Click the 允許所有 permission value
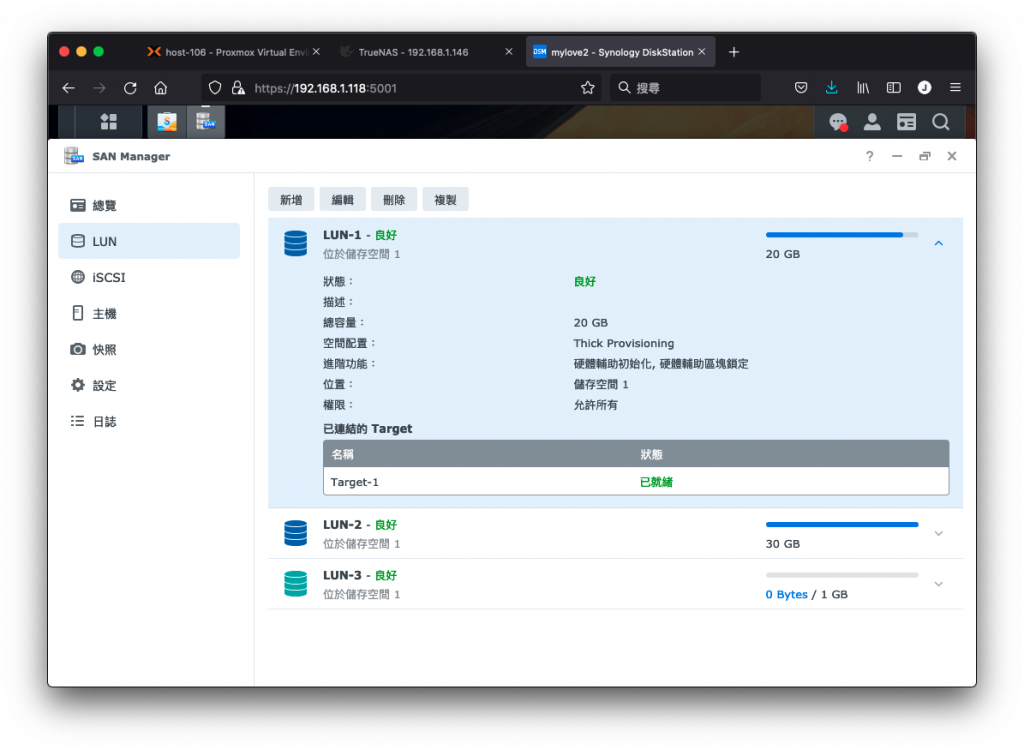 (596, 405)
